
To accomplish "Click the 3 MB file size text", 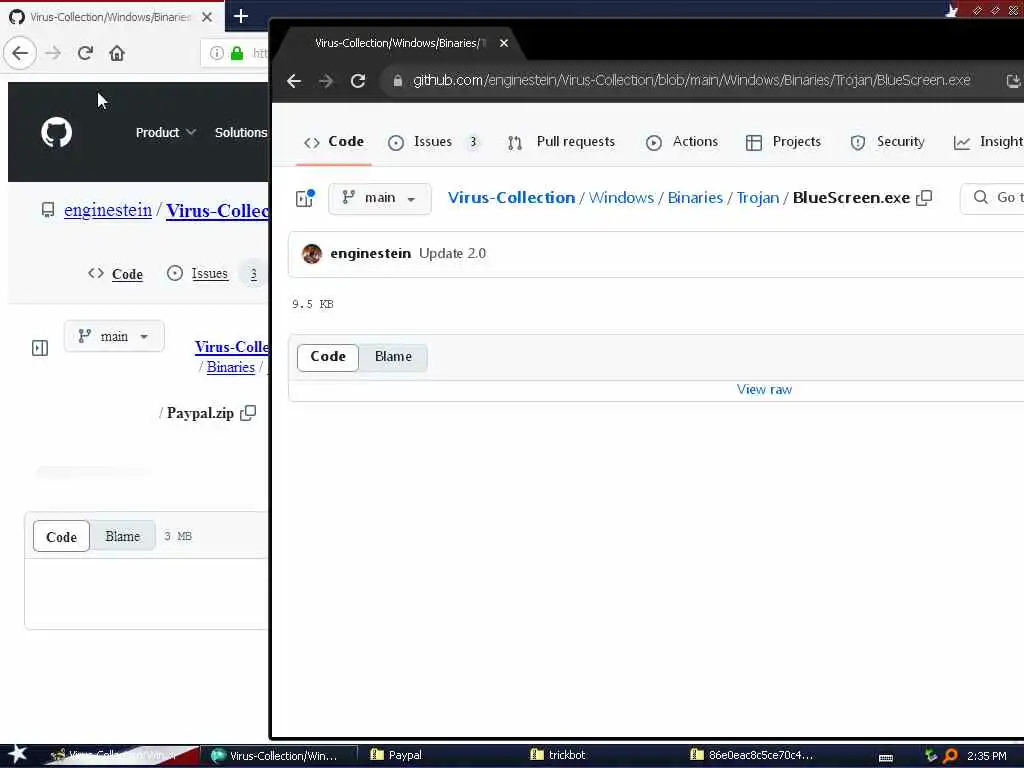I will pyautogui.click(x=178, y=536).
